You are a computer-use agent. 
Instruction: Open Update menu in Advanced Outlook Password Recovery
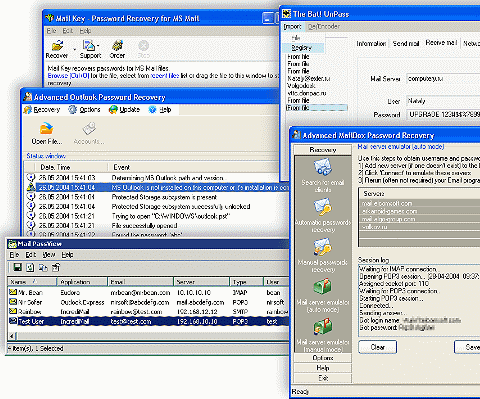tap(124, 110)
